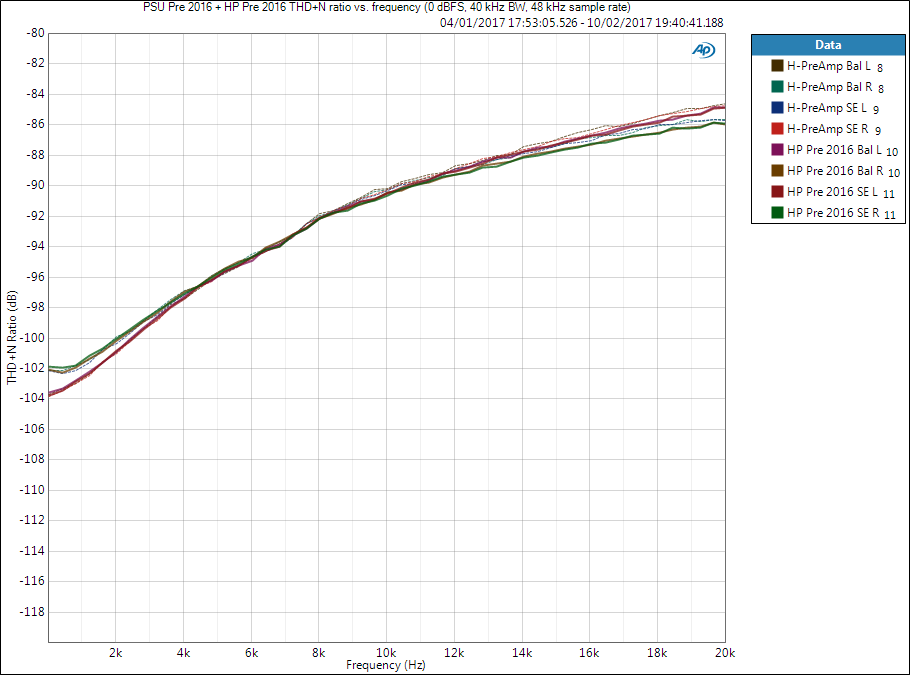Click the 2k x-axis tick label
Viewport: 910px width, 675px height.
tap(115, 653)
